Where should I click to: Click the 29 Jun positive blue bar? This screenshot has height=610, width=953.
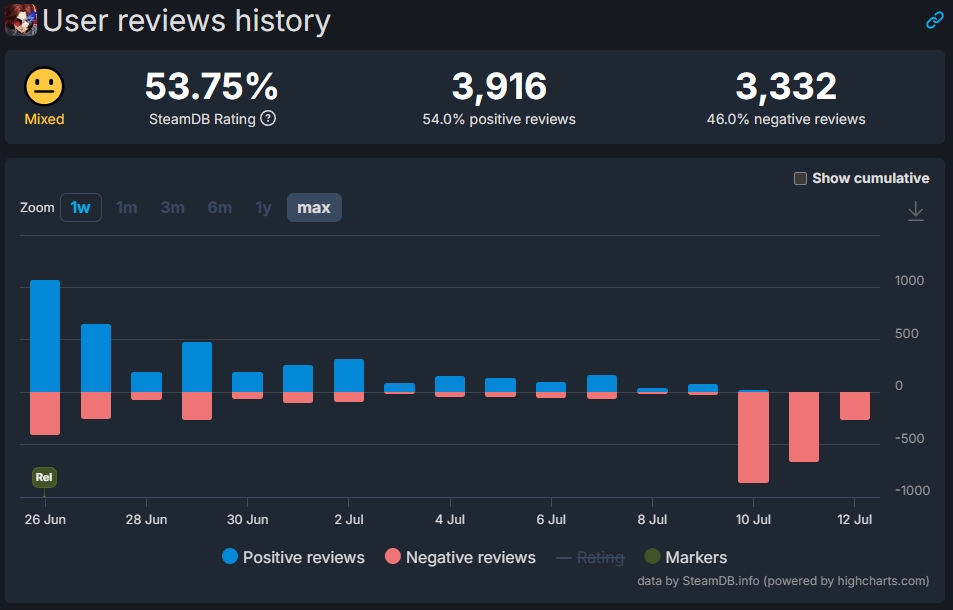click(197, 367)
